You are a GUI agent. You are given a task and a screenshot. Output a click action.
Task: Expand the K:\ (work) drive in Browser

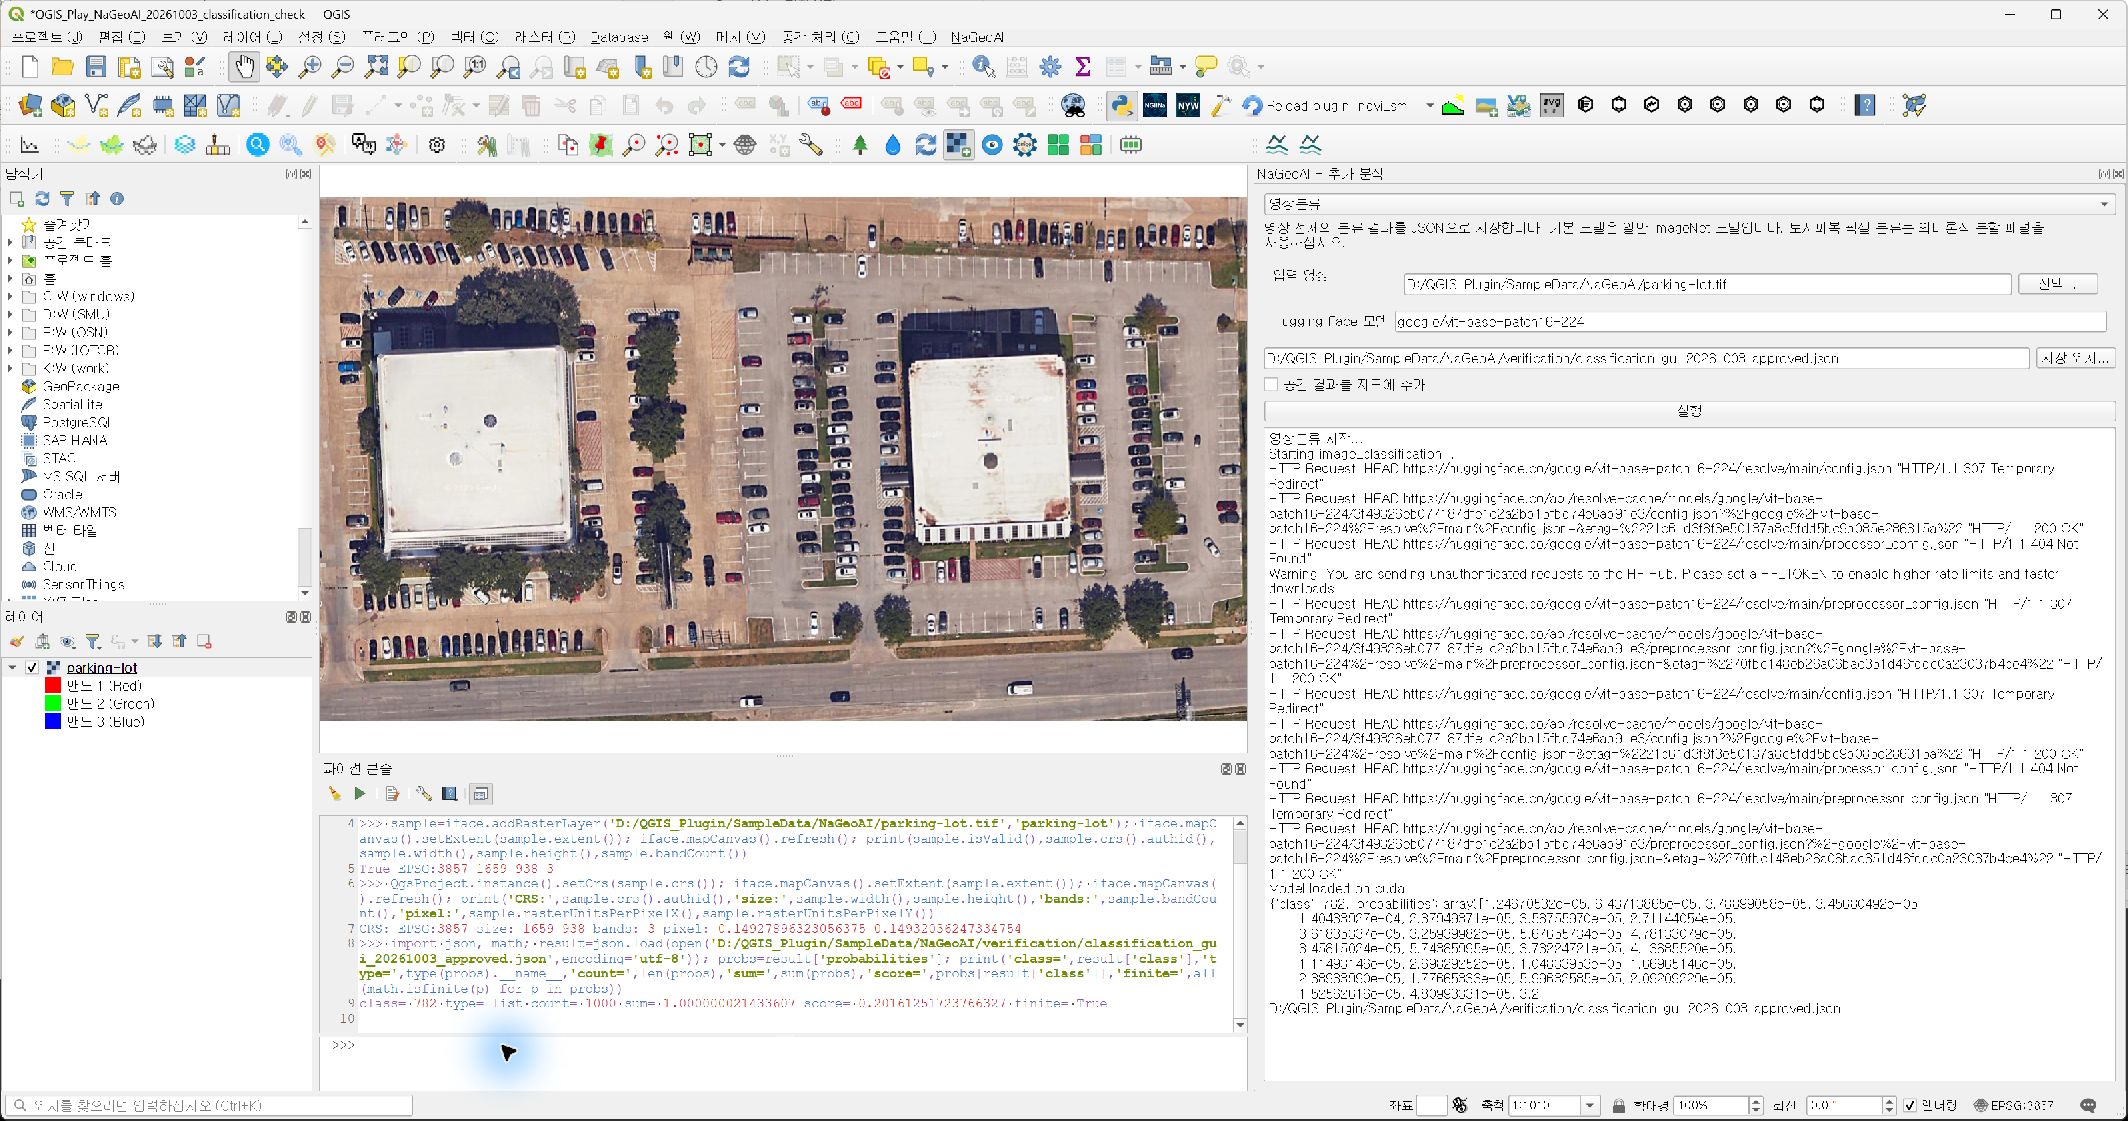10,369
